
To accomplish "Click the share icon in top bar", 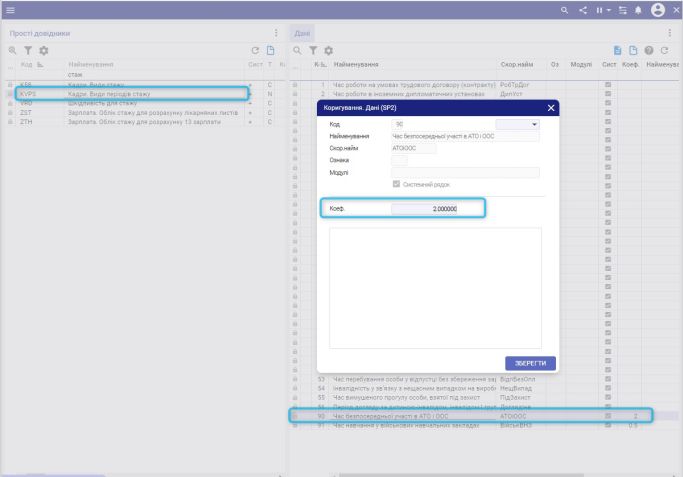I will (x=583, y=10).
